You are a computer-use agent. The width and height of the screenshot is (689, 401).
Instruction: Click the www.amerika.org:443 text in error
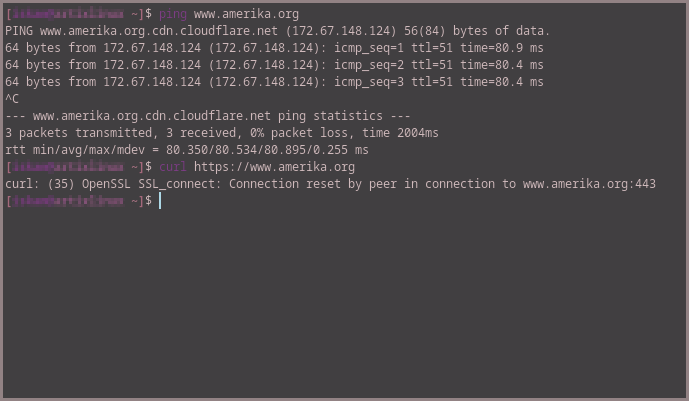pos(589,184)
